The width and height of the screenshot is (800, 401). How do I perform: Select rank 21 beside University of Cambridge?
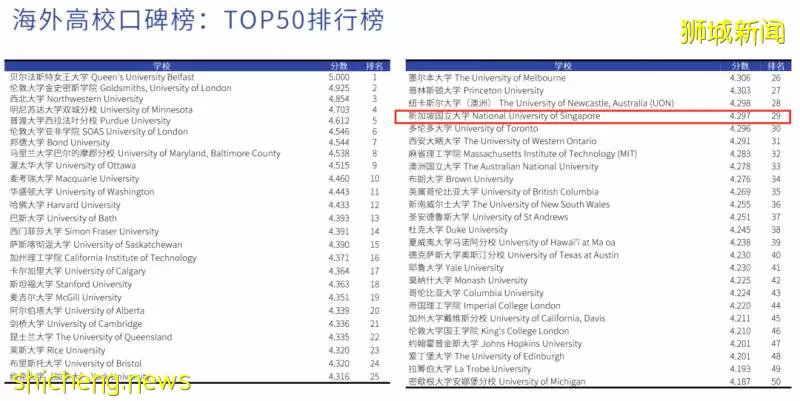374,324
